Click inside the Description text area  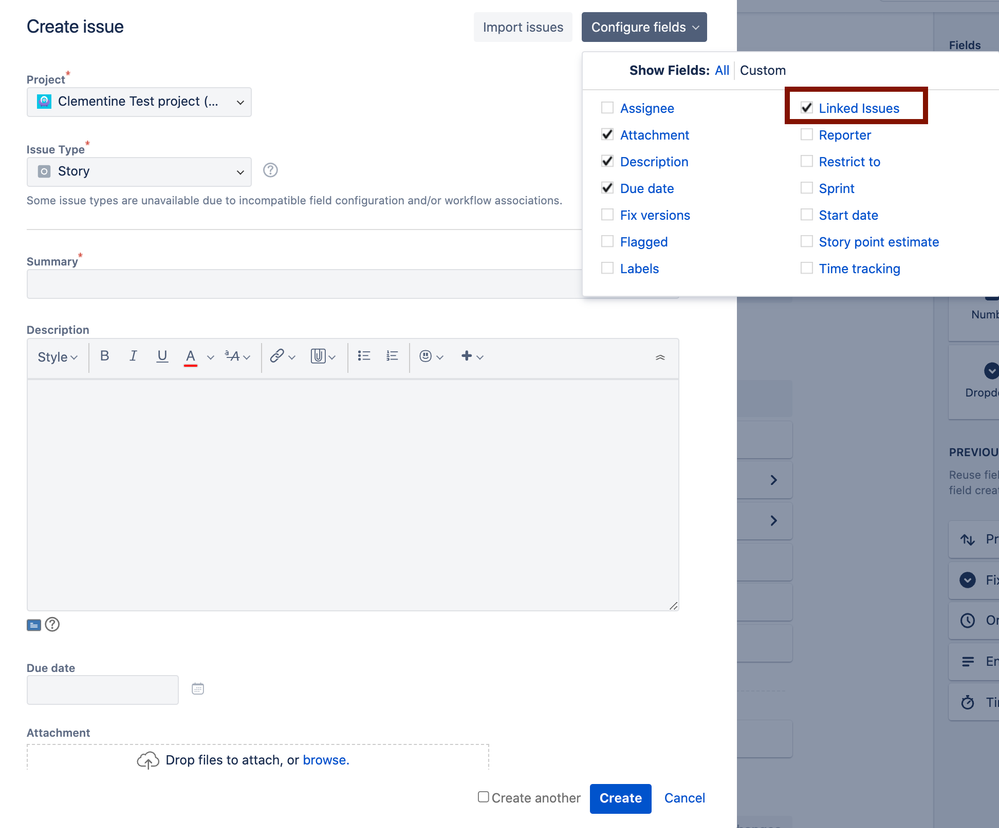(353, 495)
